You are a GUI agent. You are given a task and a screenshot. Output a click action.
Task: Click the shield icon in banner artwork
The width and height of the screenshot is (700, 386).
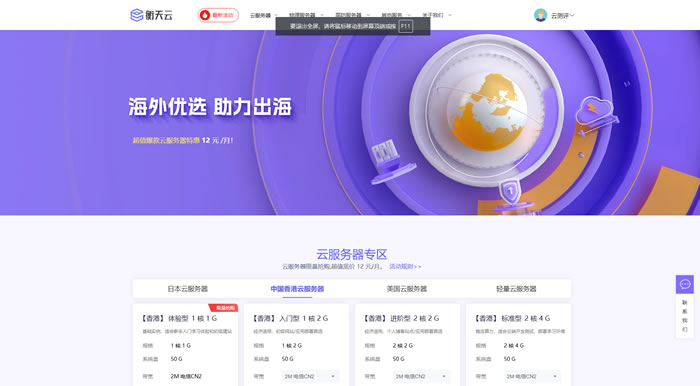(x=510, y=191)
